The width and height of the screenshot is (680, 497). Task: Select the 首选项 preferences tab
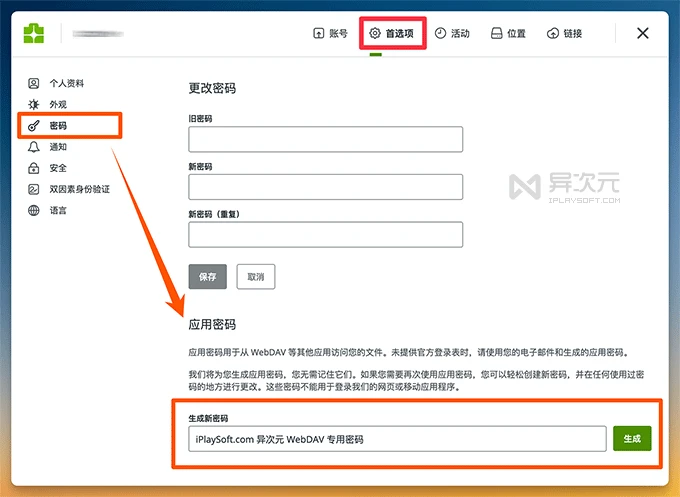tap(391, 33)
